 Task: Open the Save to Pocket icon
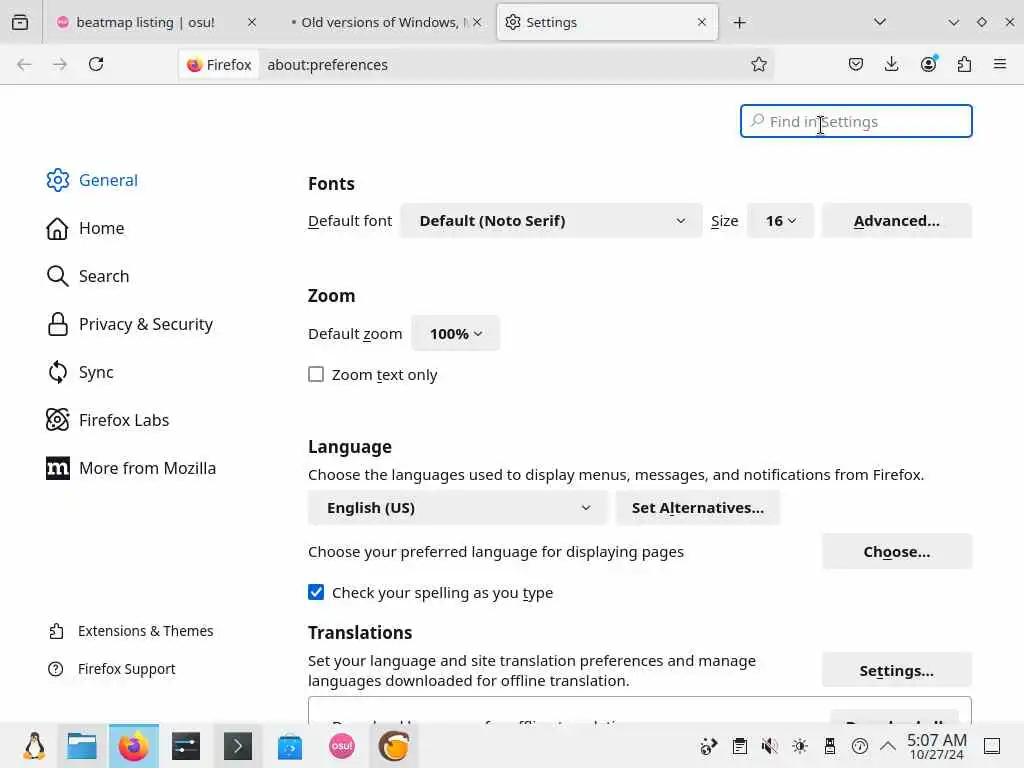(x=856, y=64)
